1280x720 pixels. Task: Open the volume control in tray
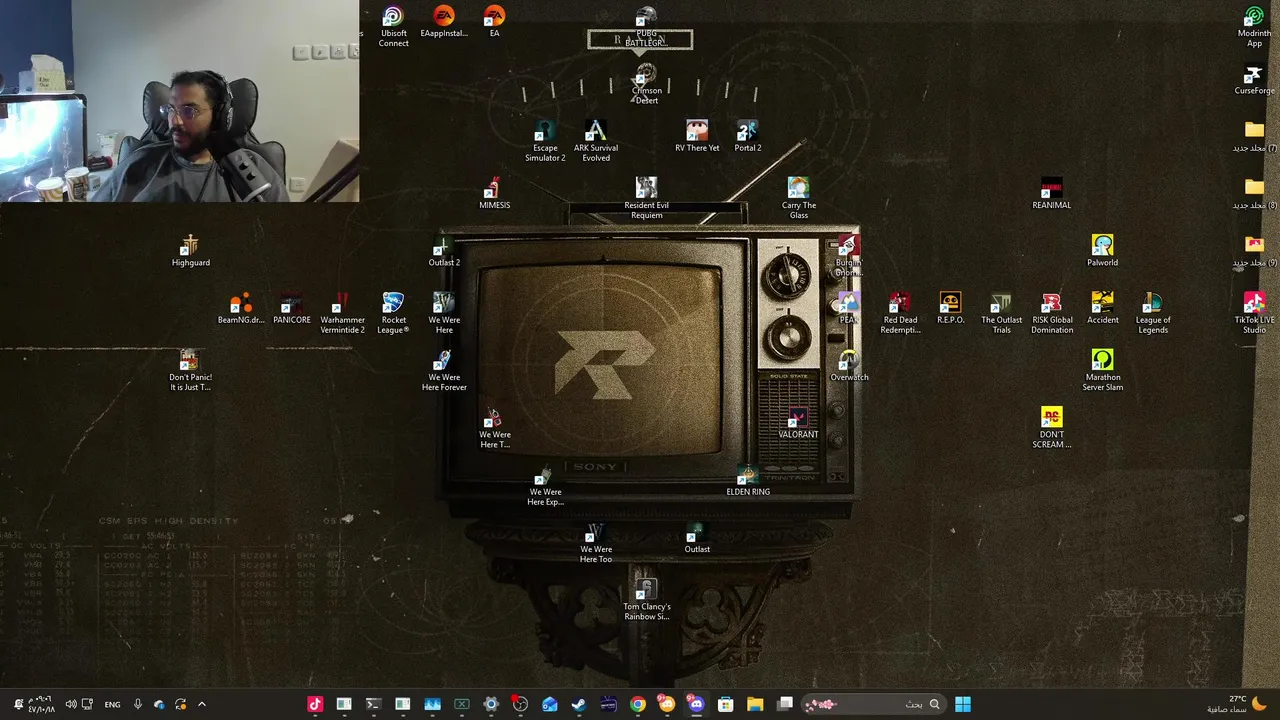click(71, 704)
